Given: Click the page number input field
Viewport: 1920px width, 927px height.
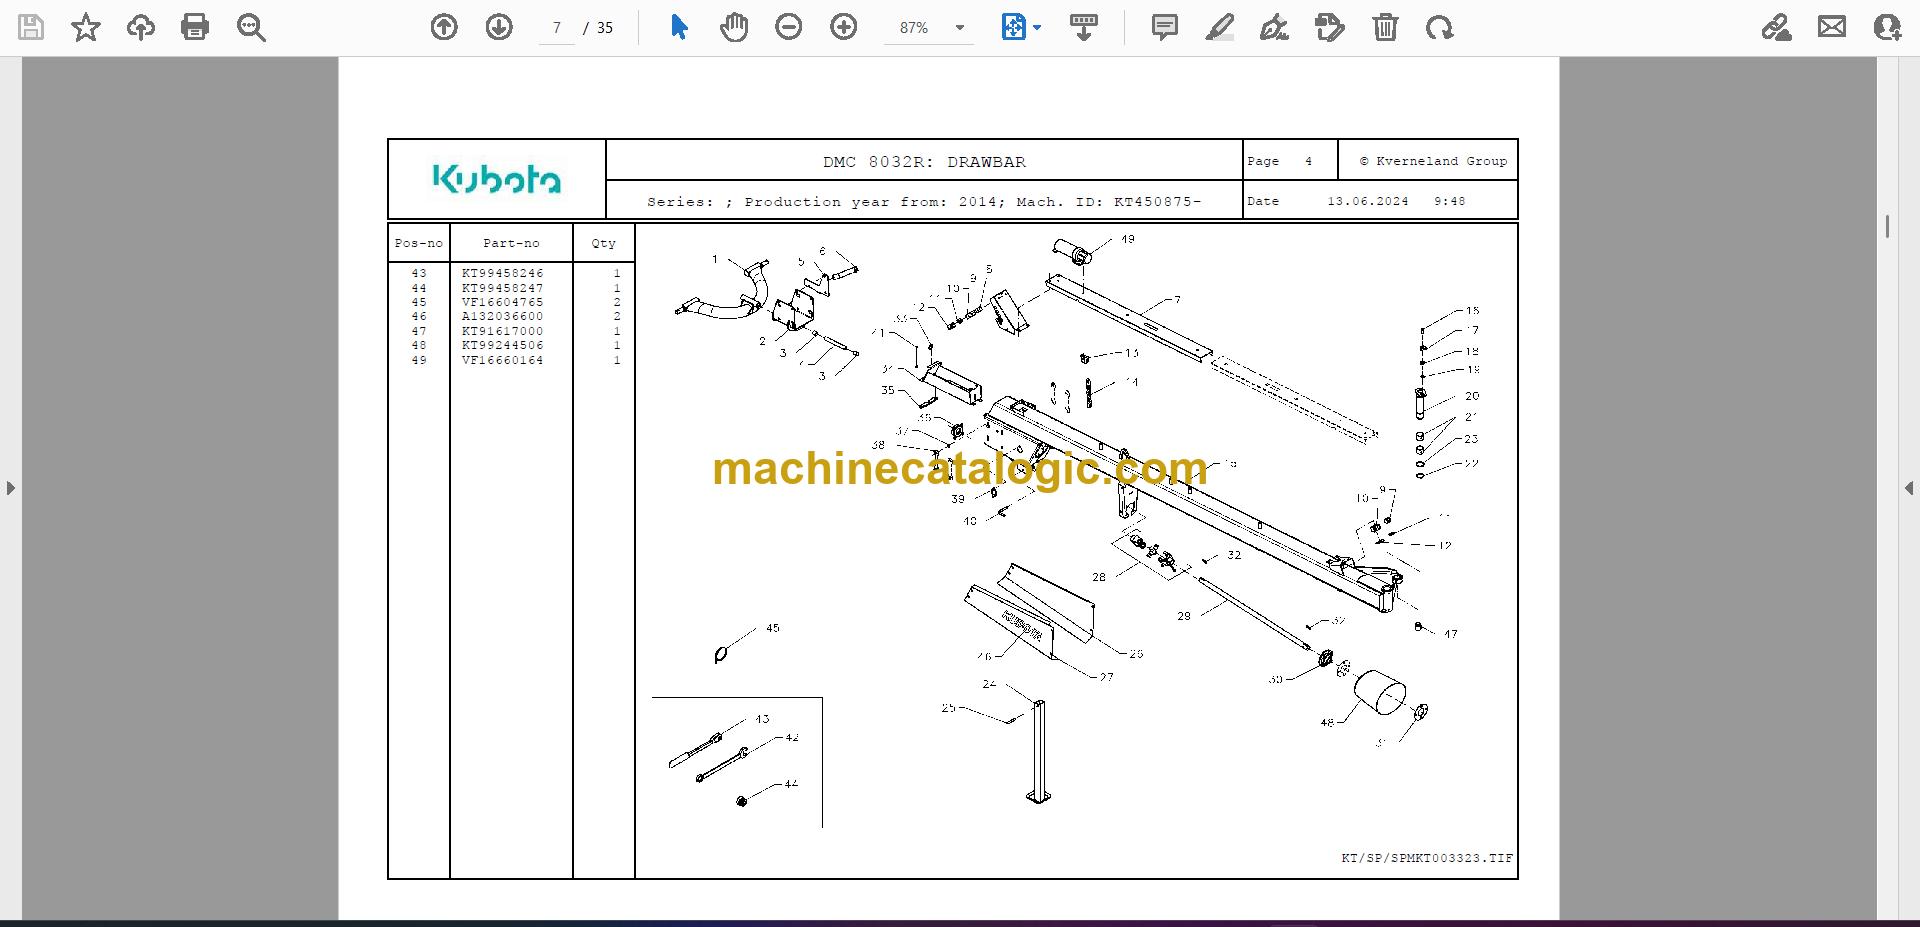Looking at the screenshot, I should (557, 28).
